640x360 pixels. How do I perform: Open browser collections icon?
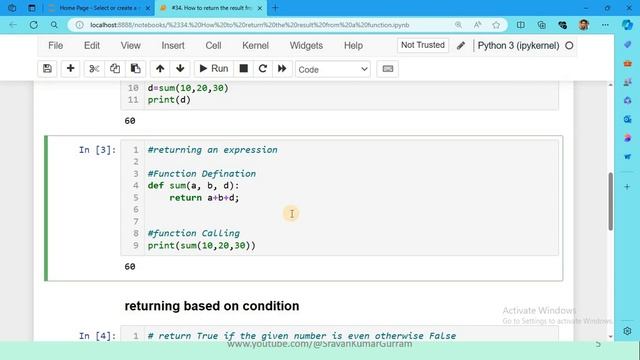pos(542,25)
